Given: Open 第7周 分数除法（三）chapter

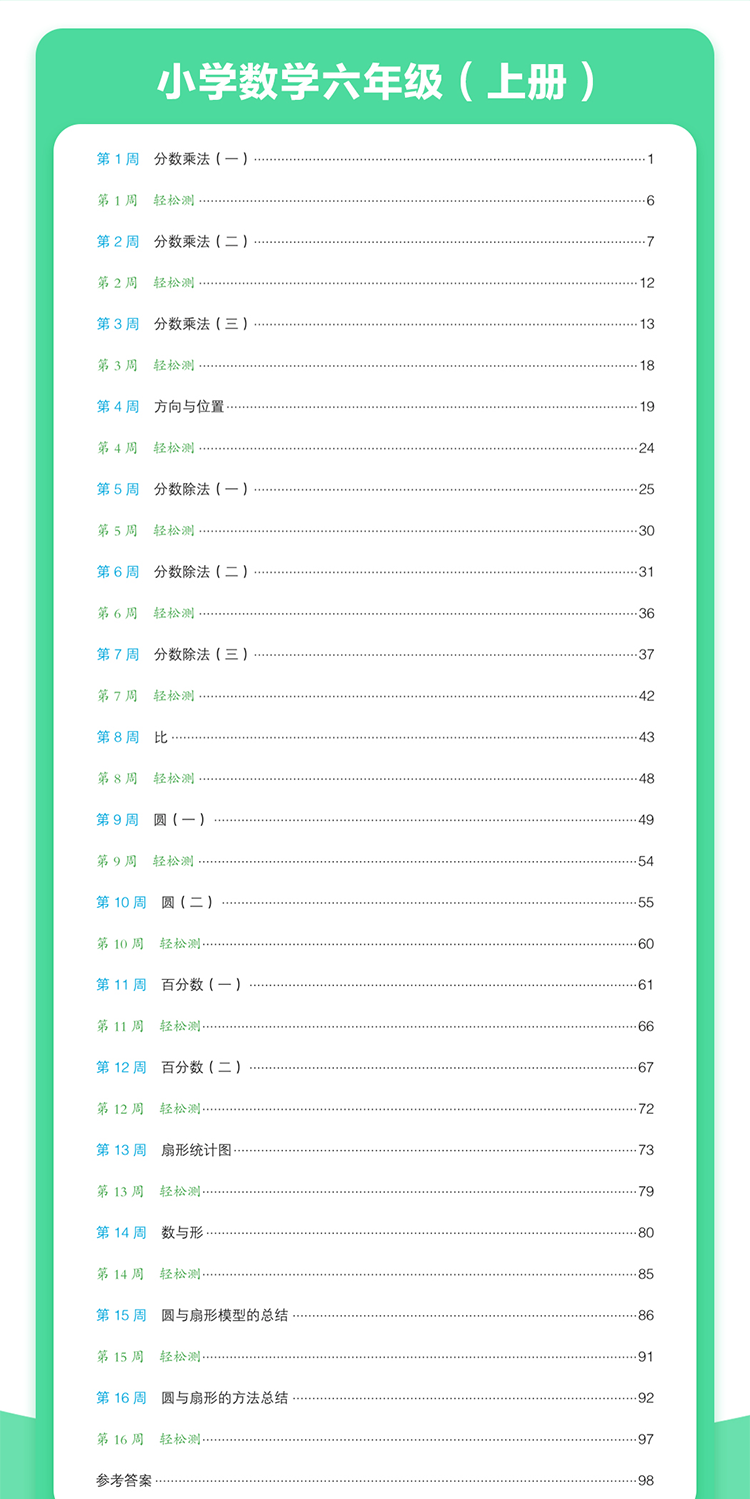Looking at the screenshot, I should 375,654.
